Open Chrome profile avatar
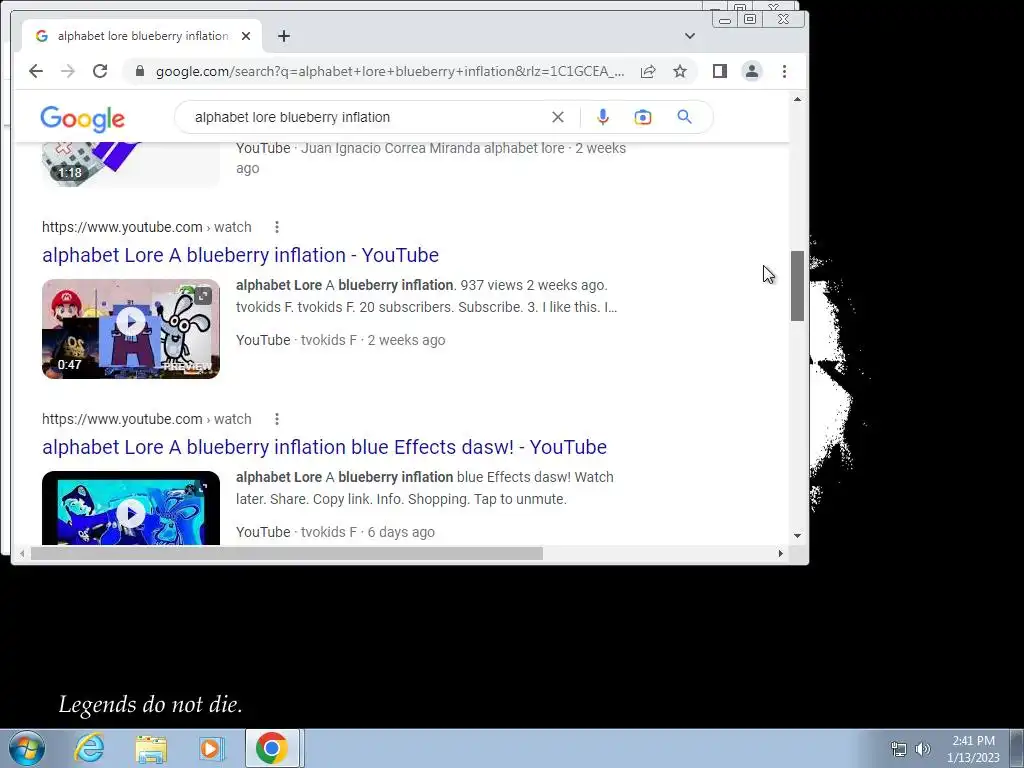 (752, 71)
